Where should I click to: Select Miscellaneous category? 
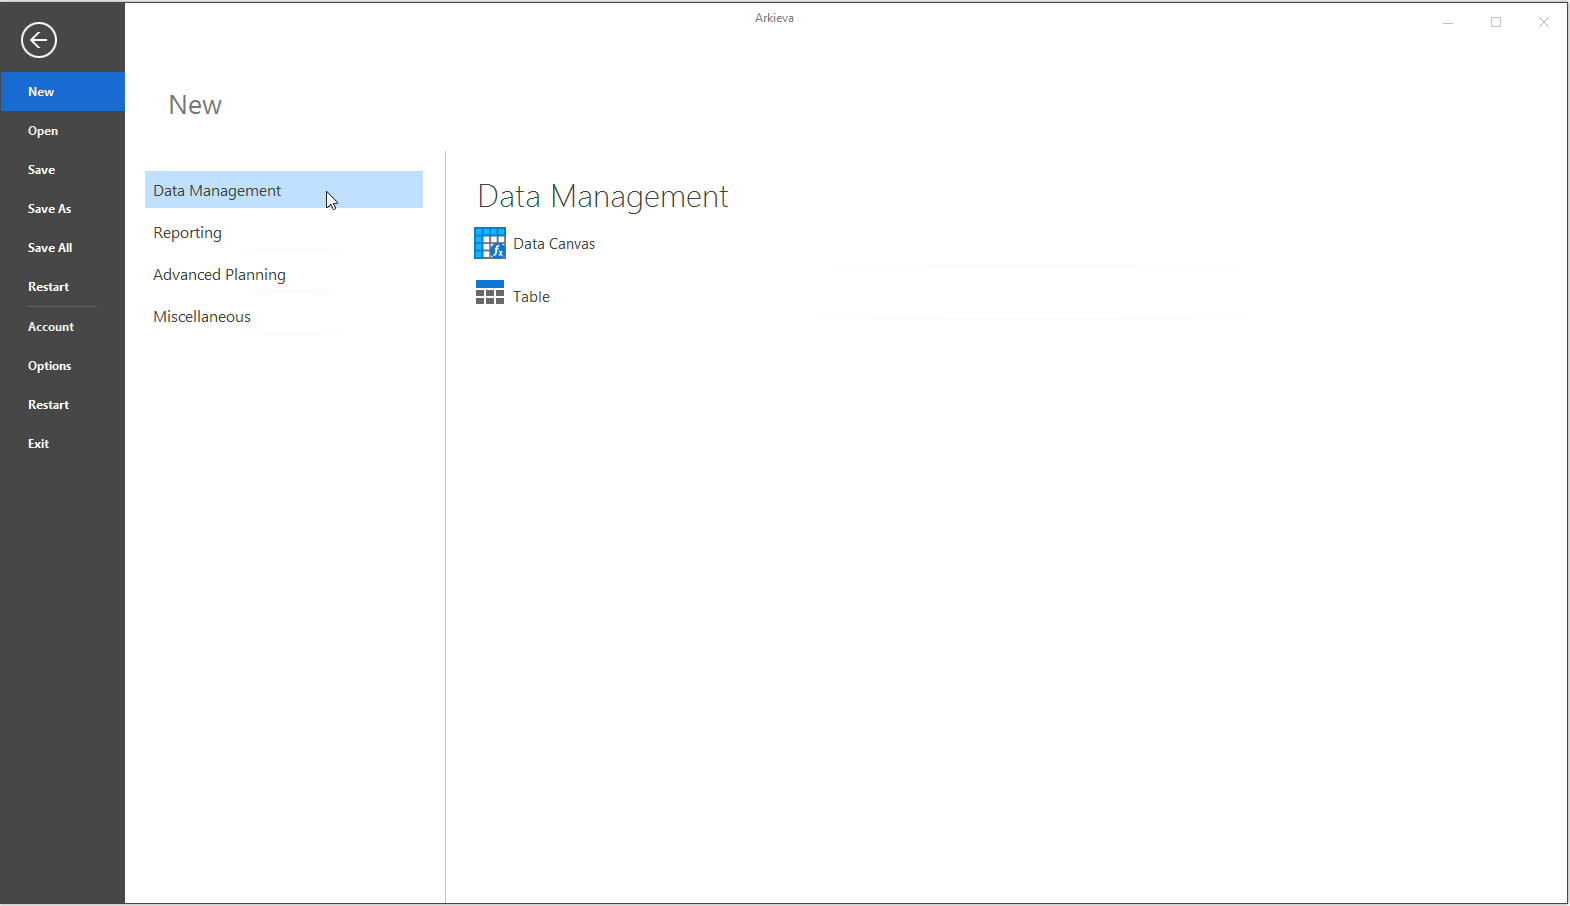coord(284,316)
